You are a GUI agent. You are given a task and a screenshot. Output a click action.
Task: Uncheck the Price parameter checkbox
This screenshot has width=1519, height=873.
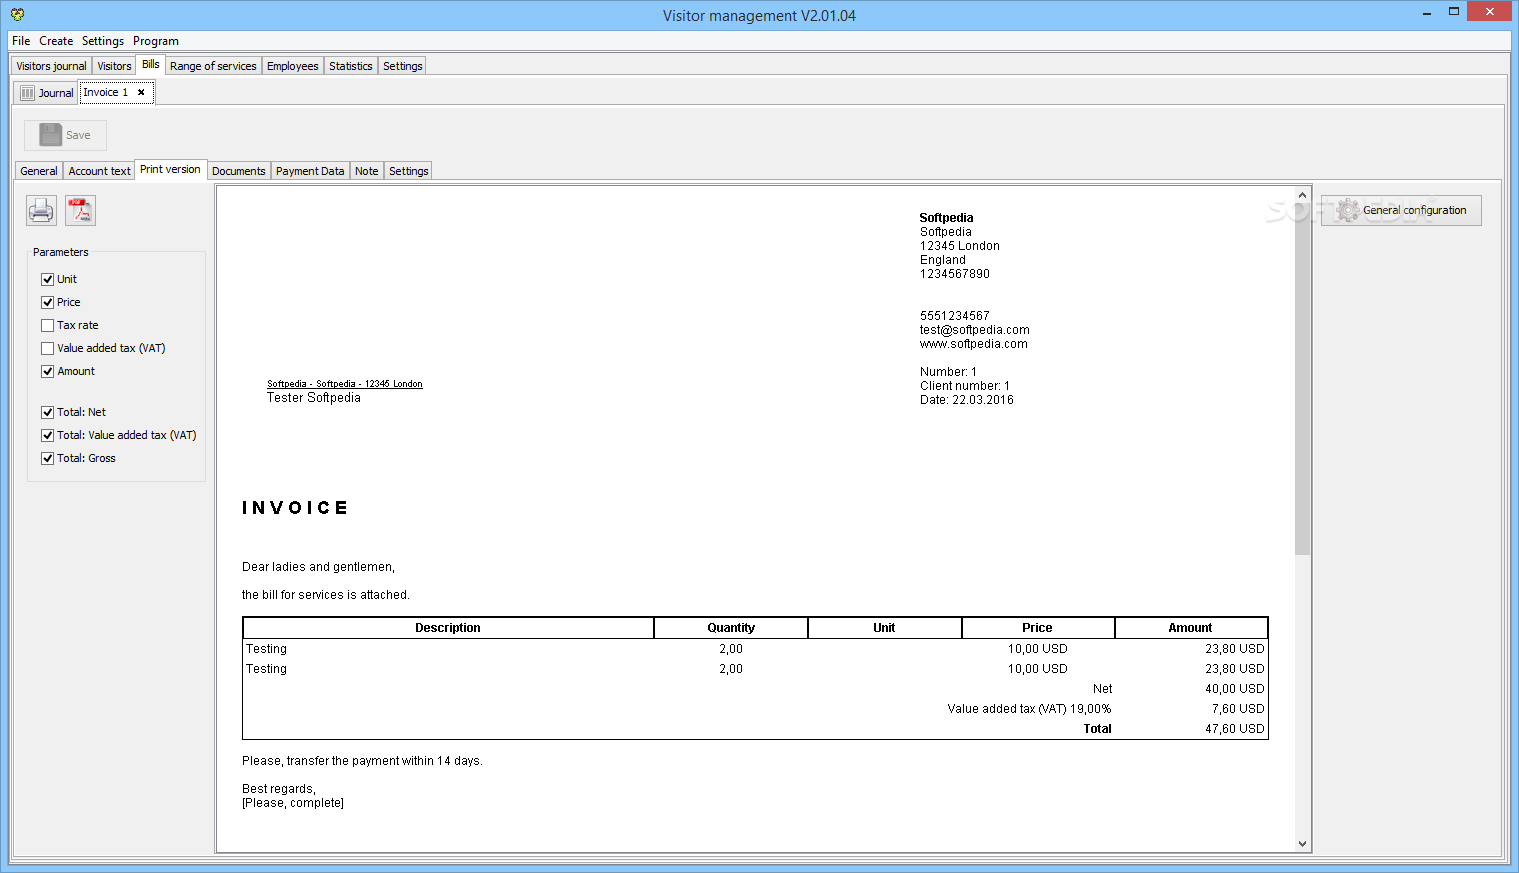tap(47, 302)
